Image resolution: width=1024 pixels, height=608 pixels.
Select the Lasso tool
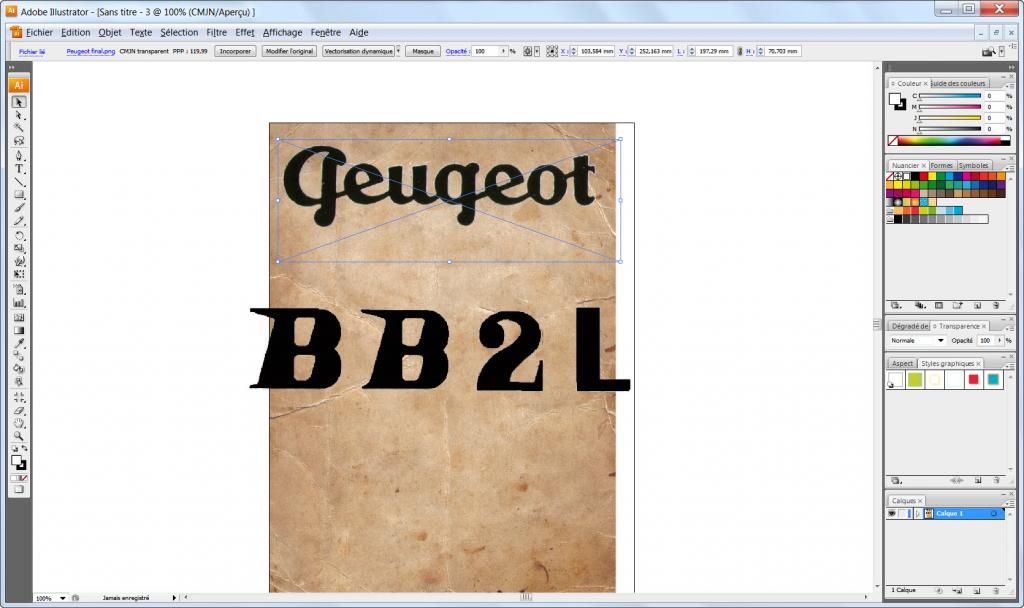coord(19,141)
